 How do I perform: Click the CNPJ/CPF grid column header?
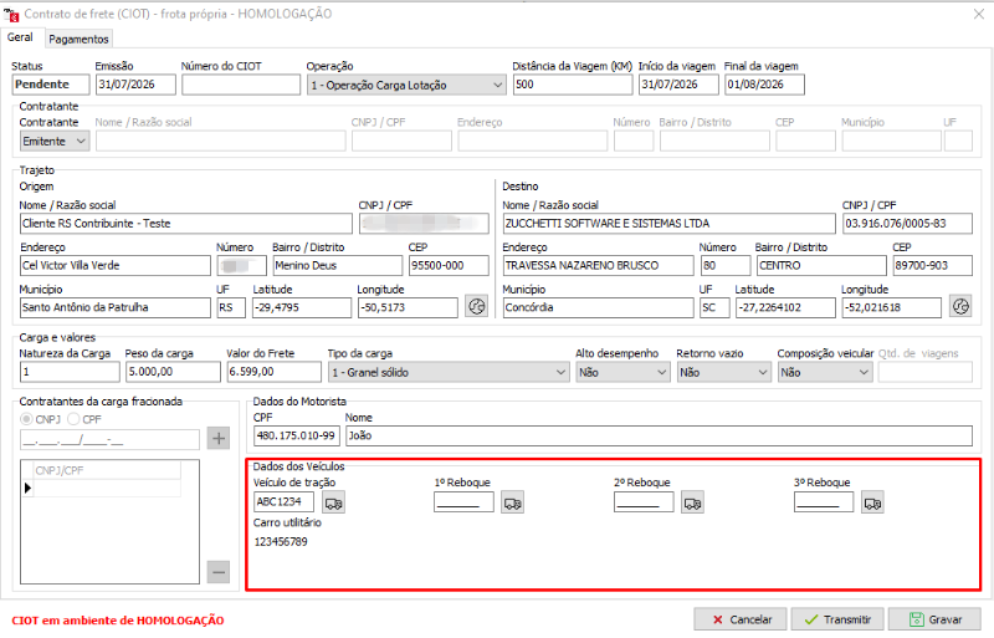[x=106, y=471]
